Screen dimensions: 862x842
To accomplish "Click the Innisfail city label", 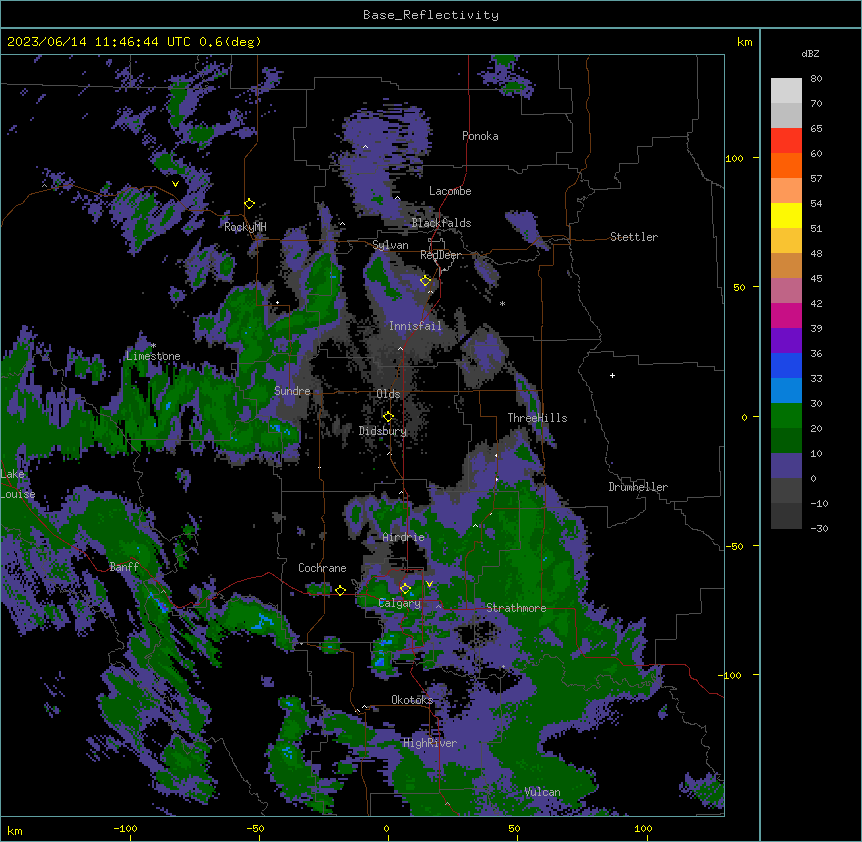I will [x=415, y=326].
